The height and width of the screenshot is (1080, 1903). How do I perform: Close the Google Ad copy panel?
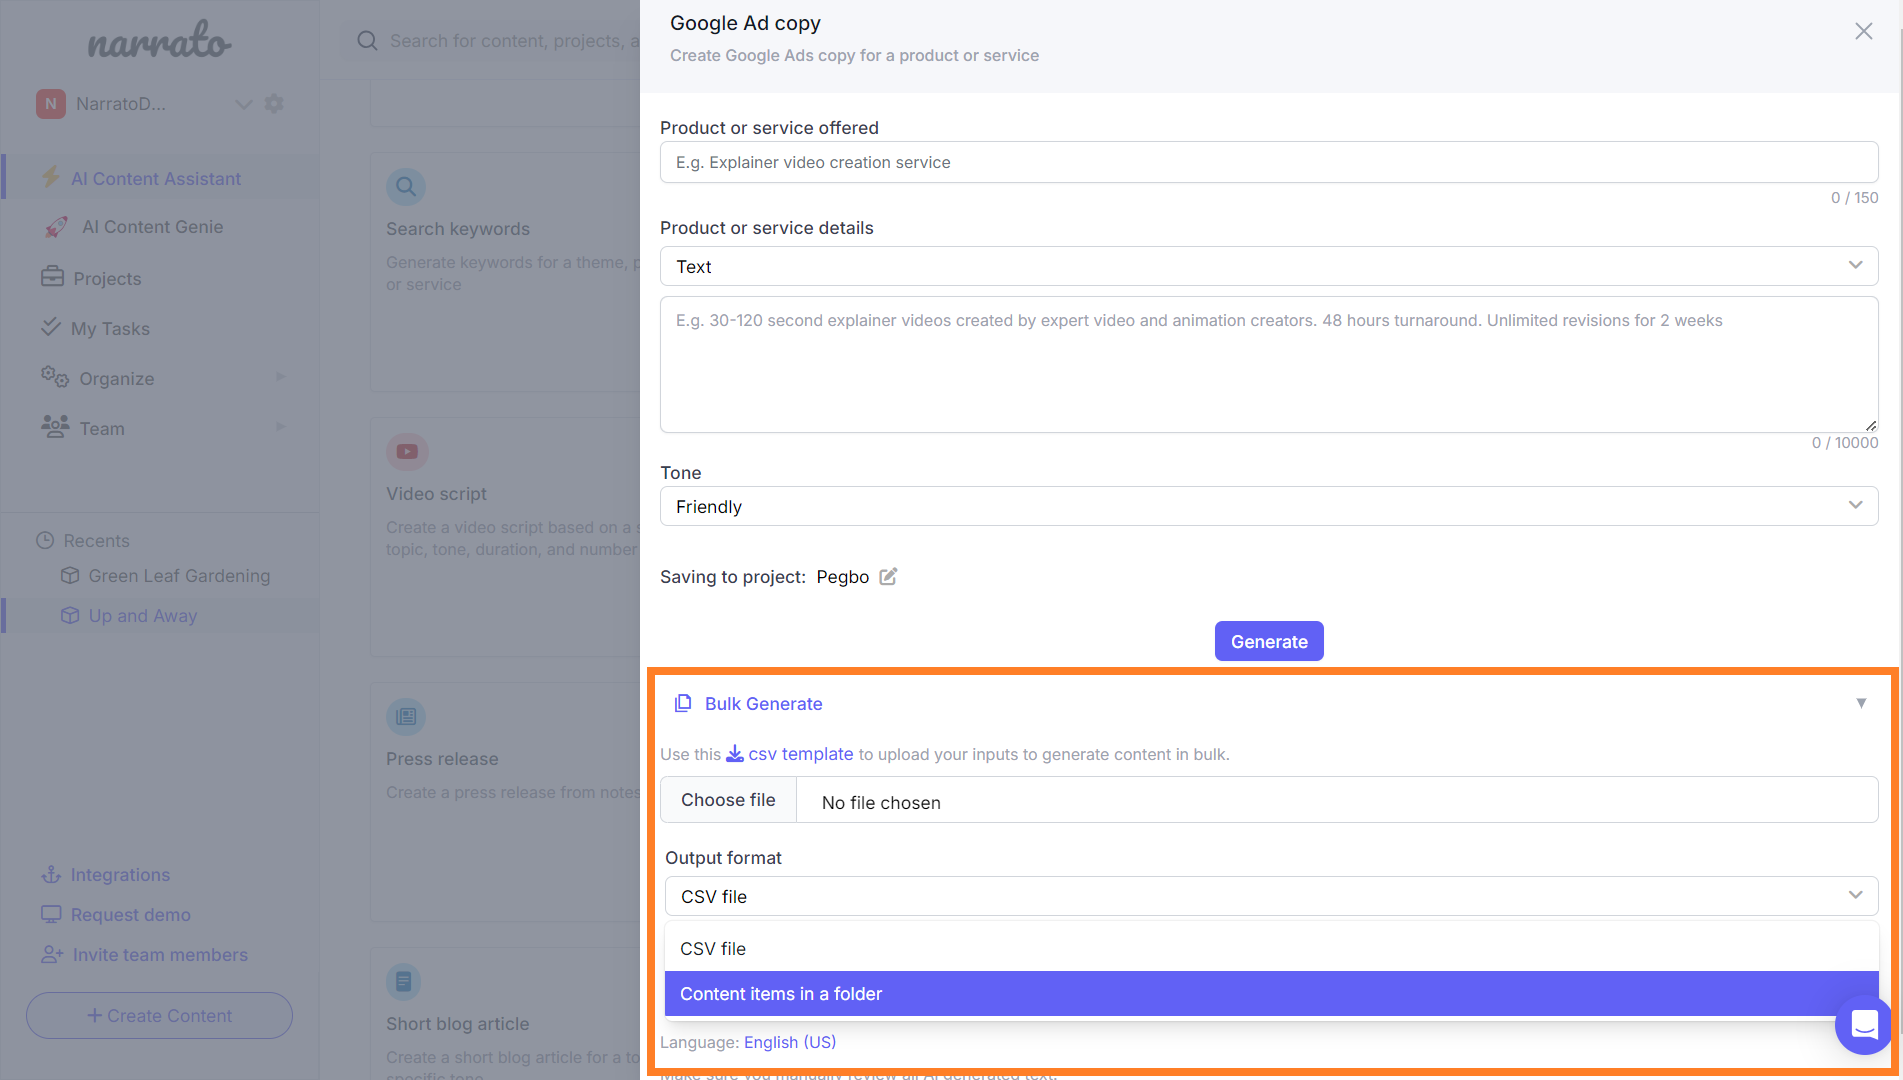[x=1863, y=32]
